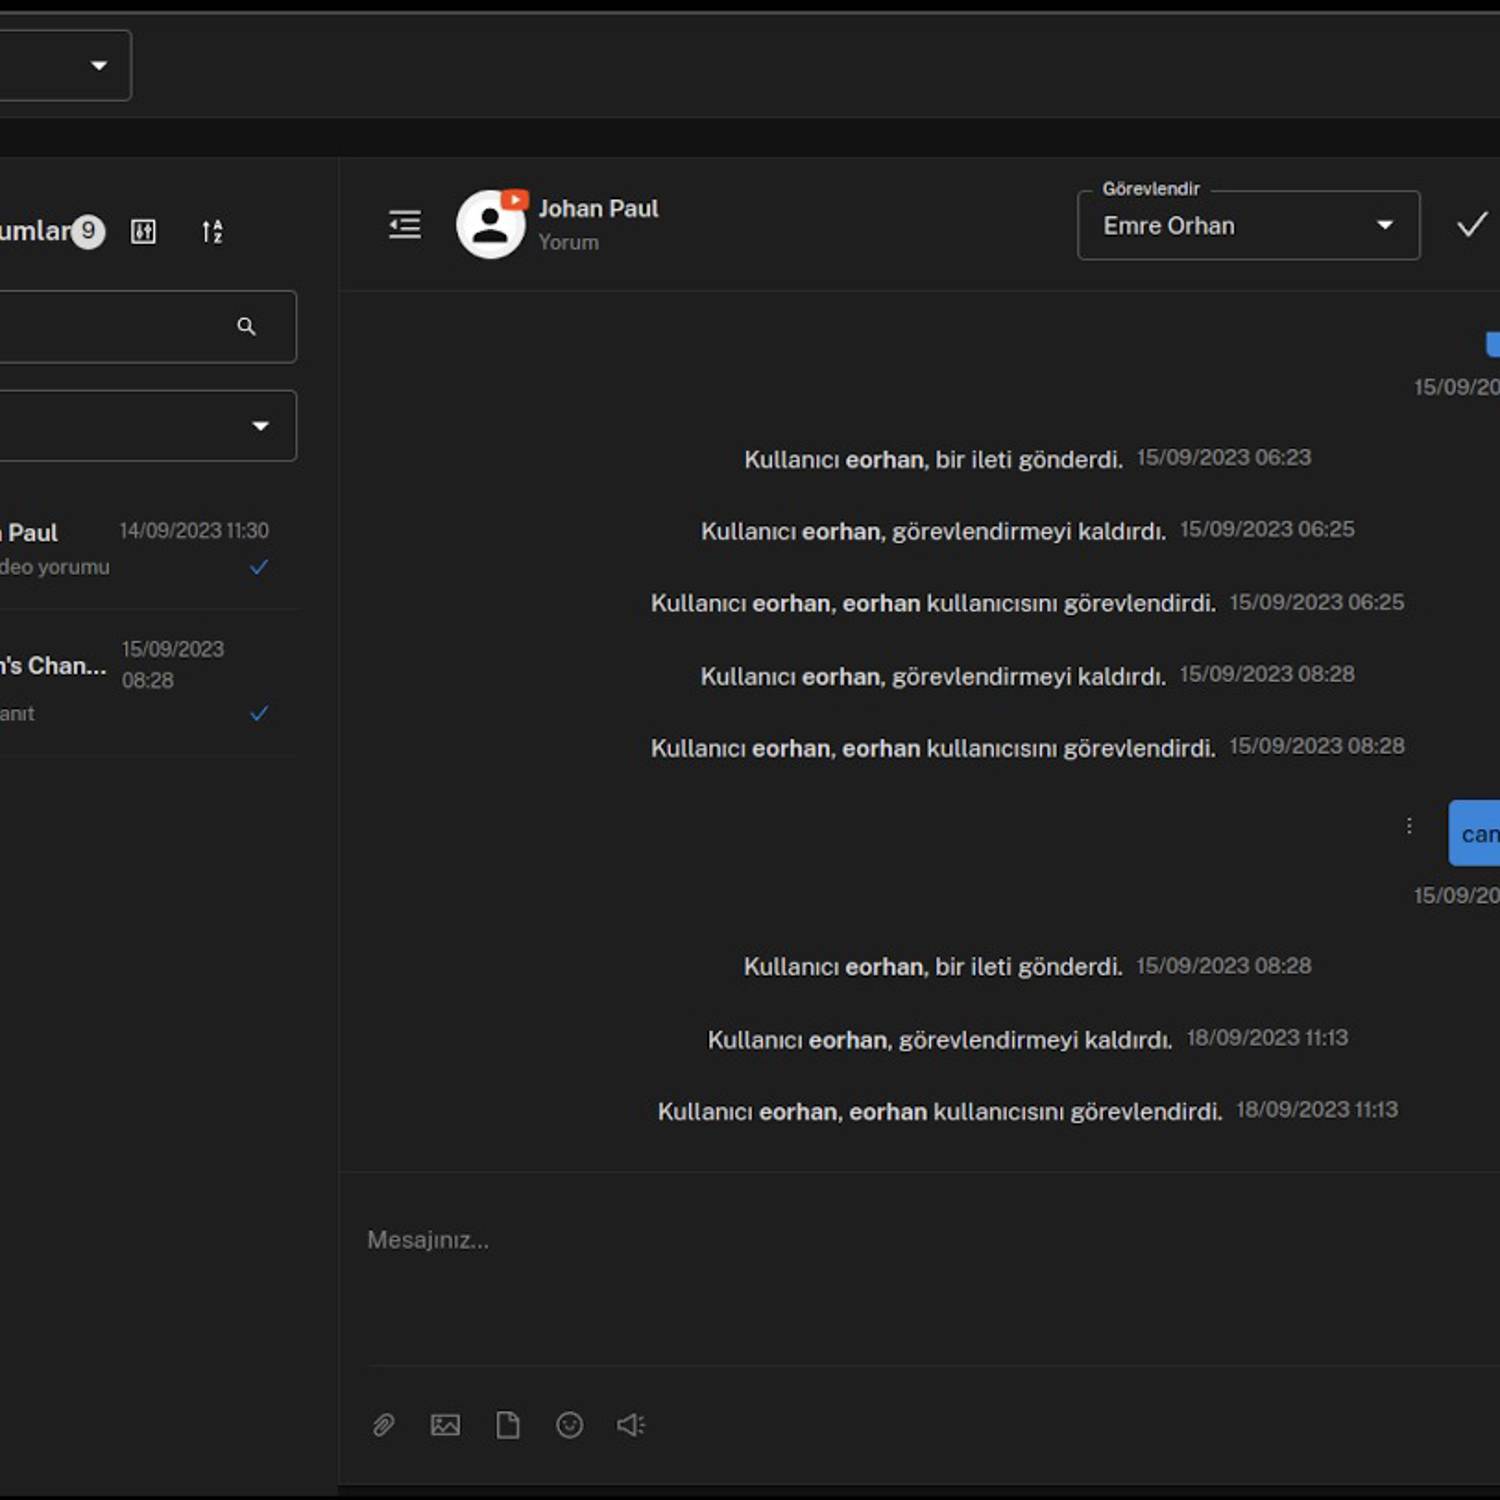The height and width of the screenshot is (1500, 1500).
Task: Open the three-dot message options menu
Action: click(1409, 826)
